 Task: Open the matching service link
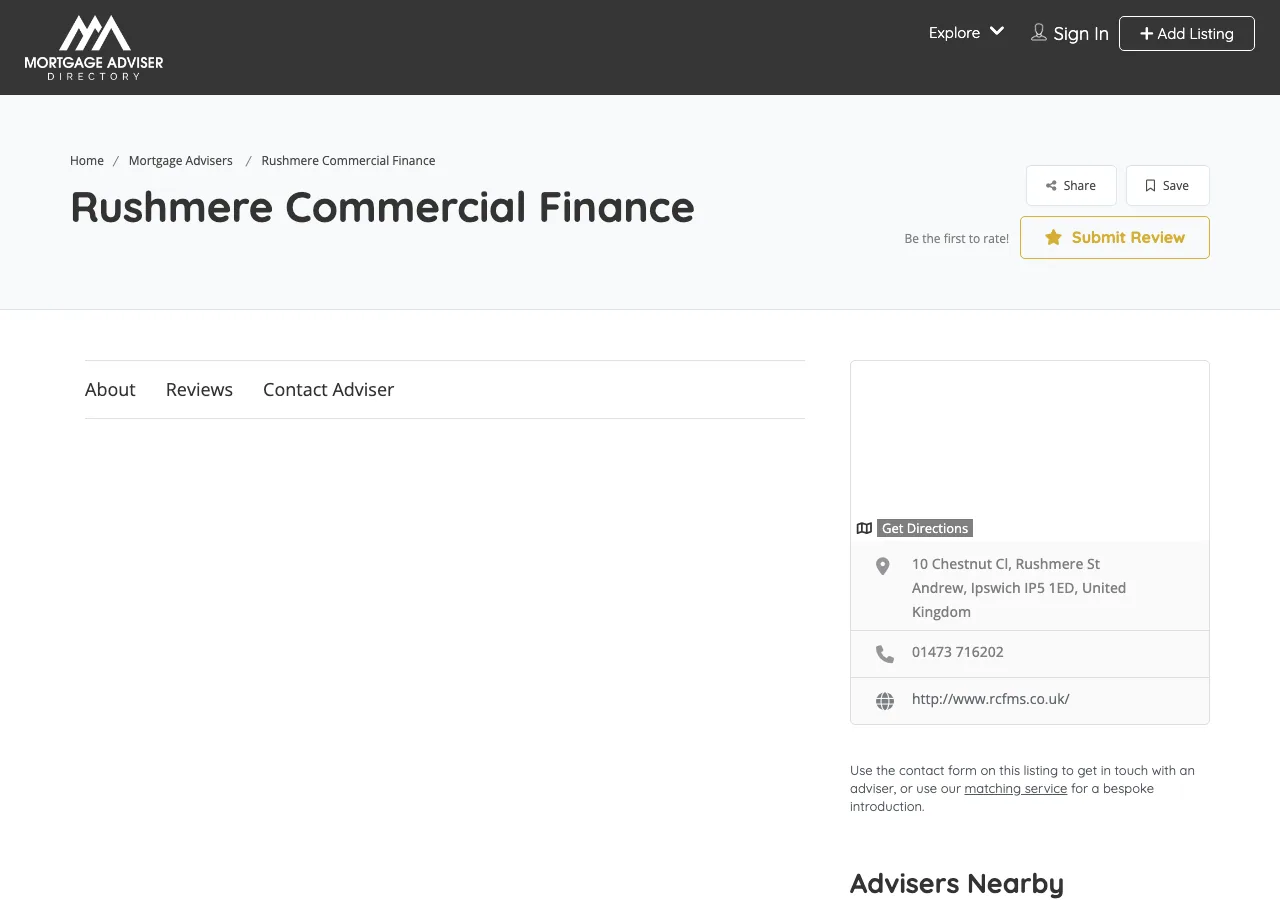(1015, 788)
